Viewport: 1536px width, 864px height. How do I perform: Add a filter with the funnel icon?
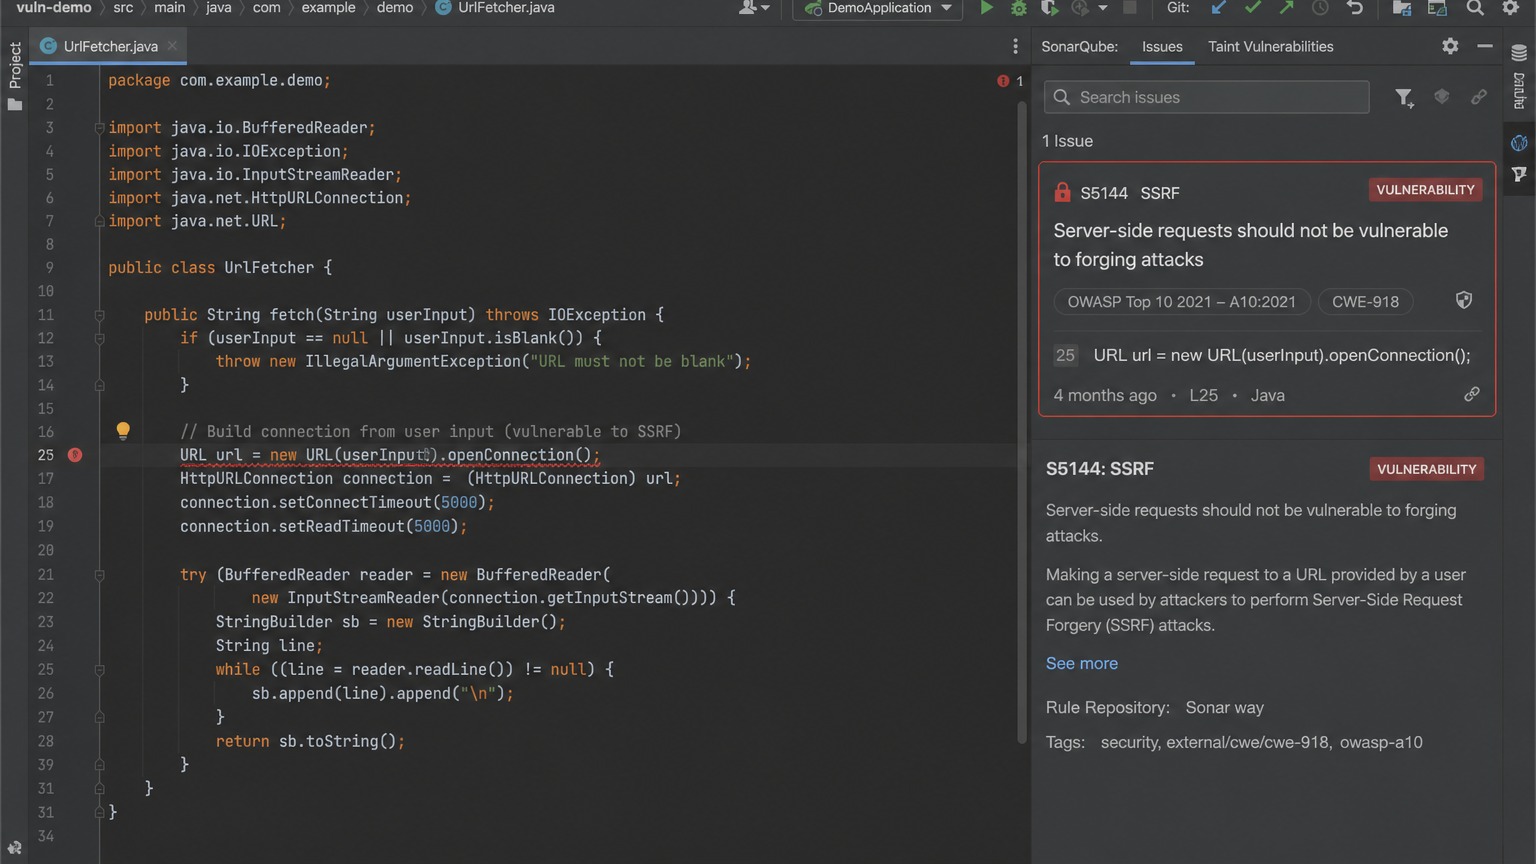pos(1404,97)
